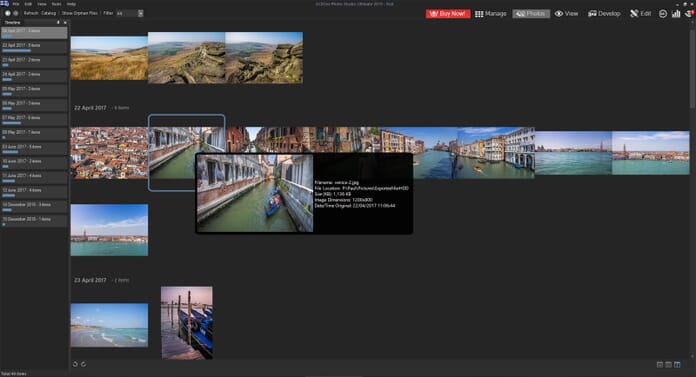Viewport: 696px width, 377px height.
Task: Select the moored gondolas portrait thumbnail
Action: click(x=187, y=323)
